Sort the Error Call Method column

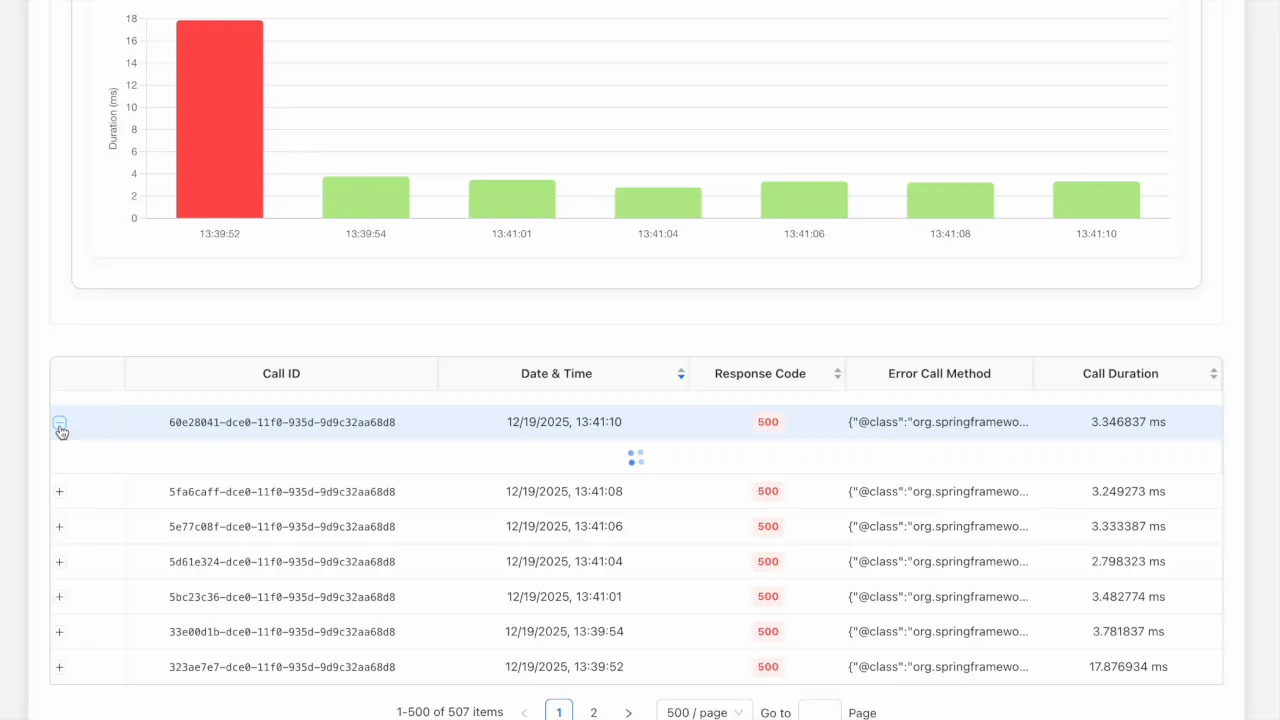[x=939, y=373]
